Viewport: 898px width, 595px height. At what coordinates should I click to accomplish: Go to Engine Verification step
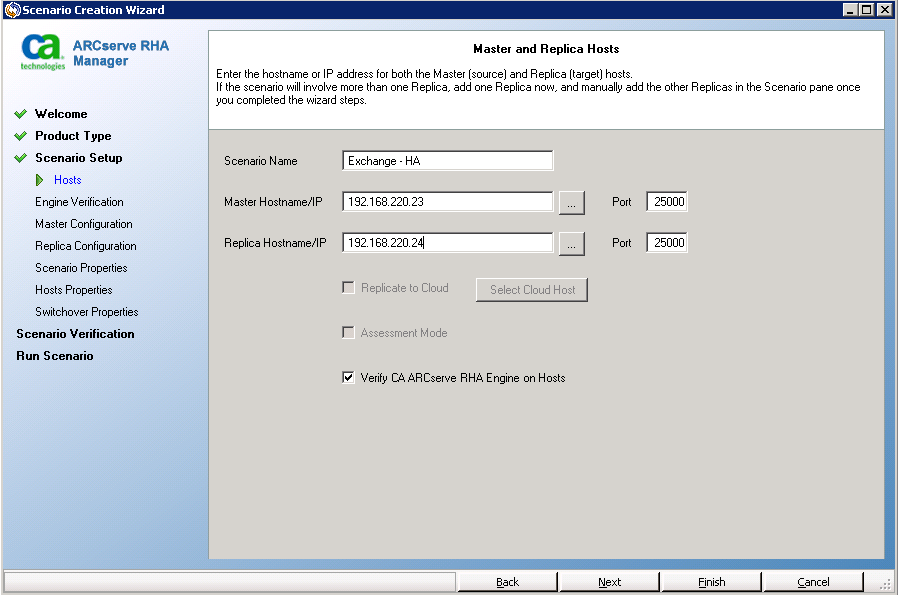[79, 202]
